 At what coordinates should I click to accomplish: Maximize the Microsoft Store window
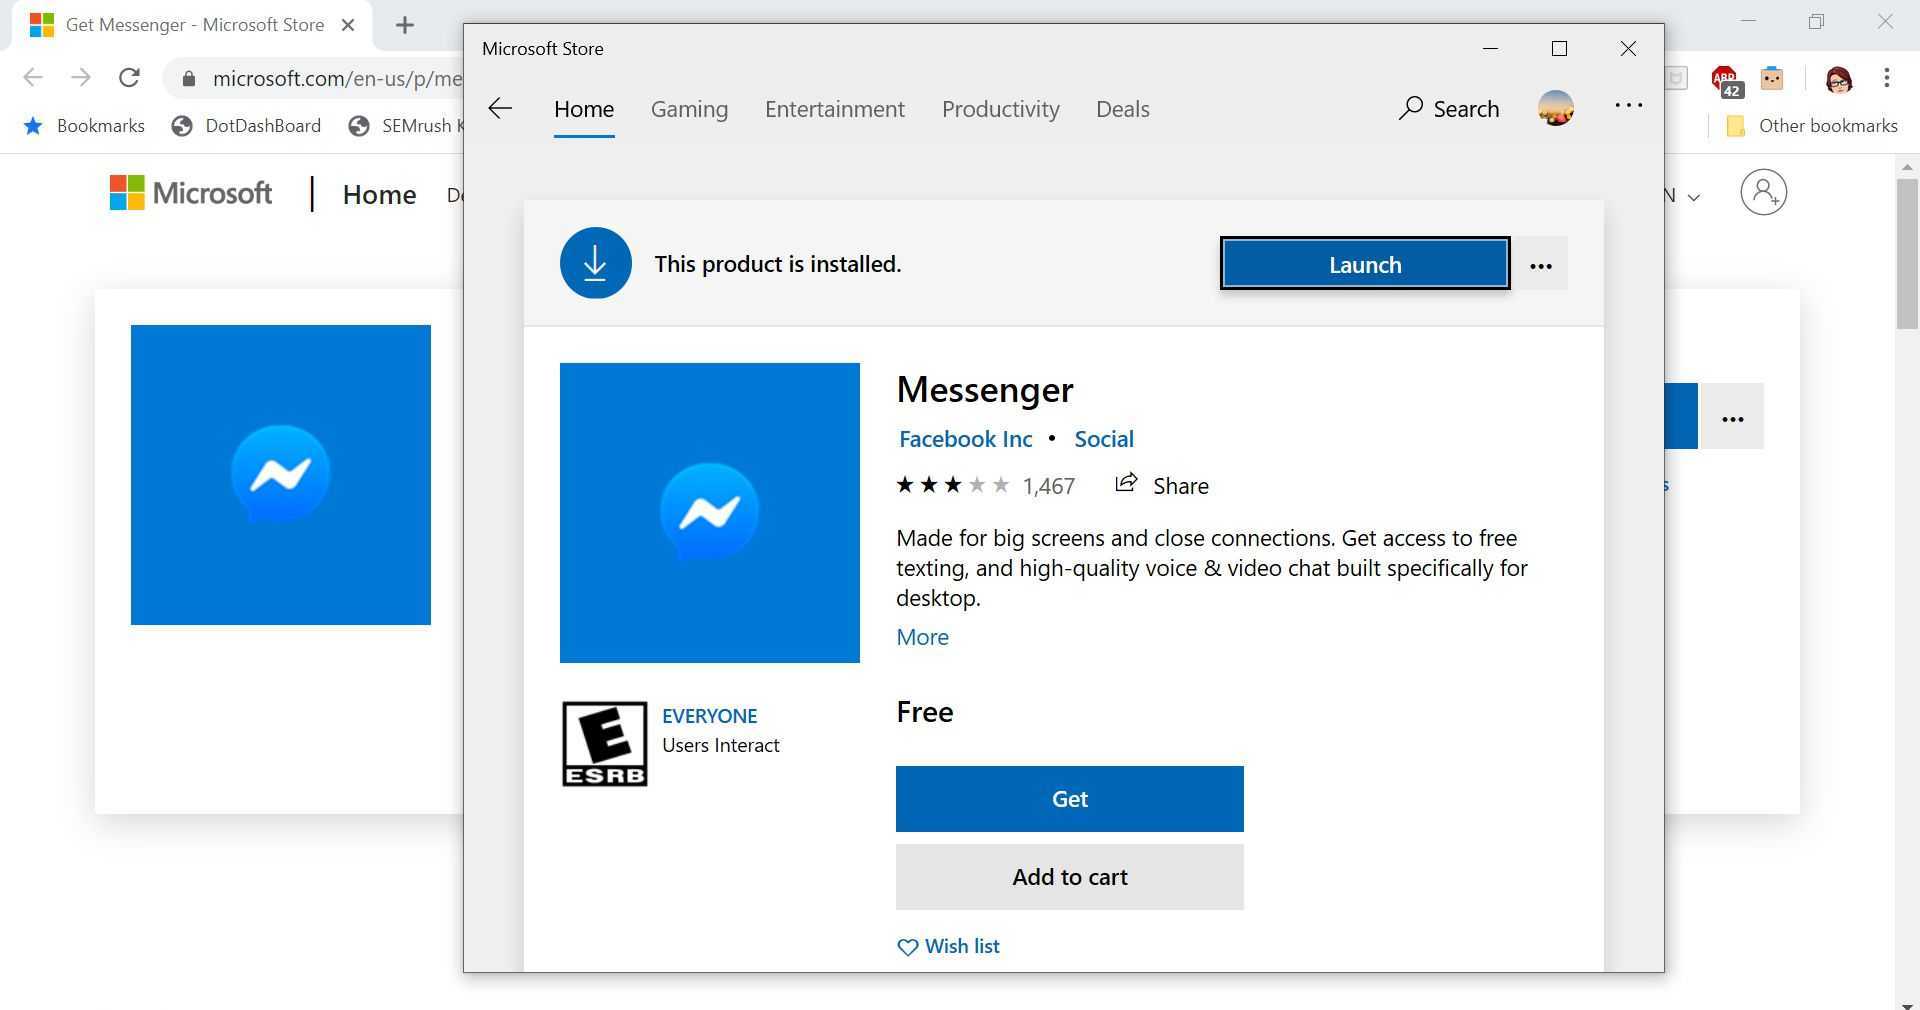[x=1559, y=49]
